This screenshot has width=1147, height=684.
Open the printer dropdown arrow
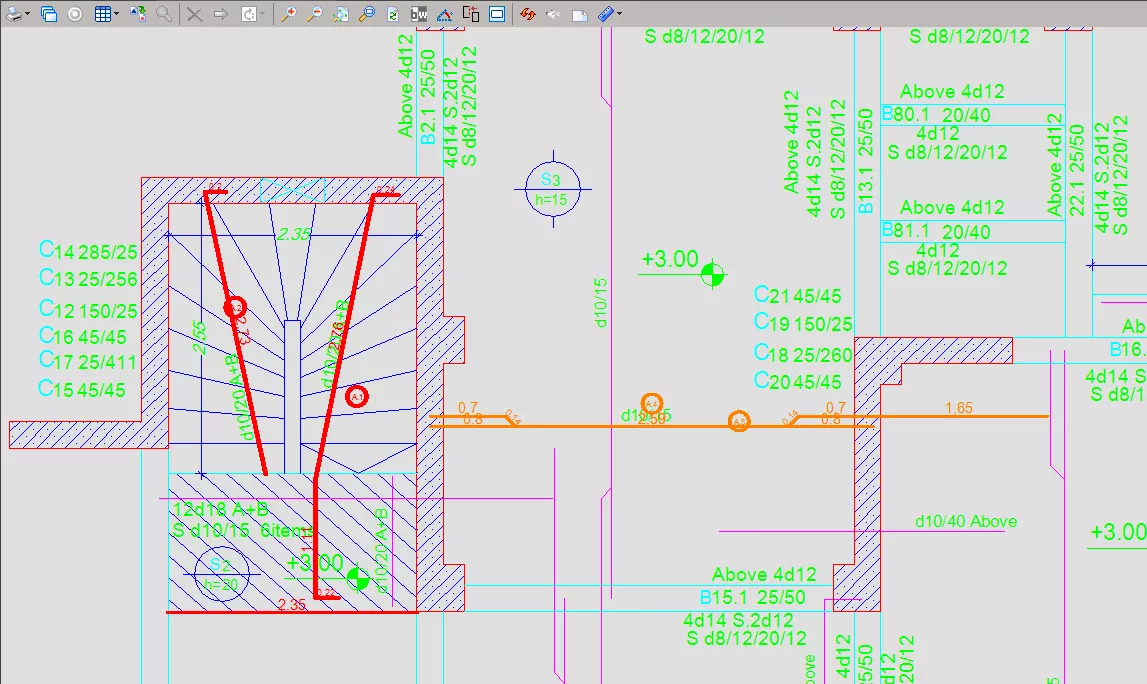[x=28, y=14]
